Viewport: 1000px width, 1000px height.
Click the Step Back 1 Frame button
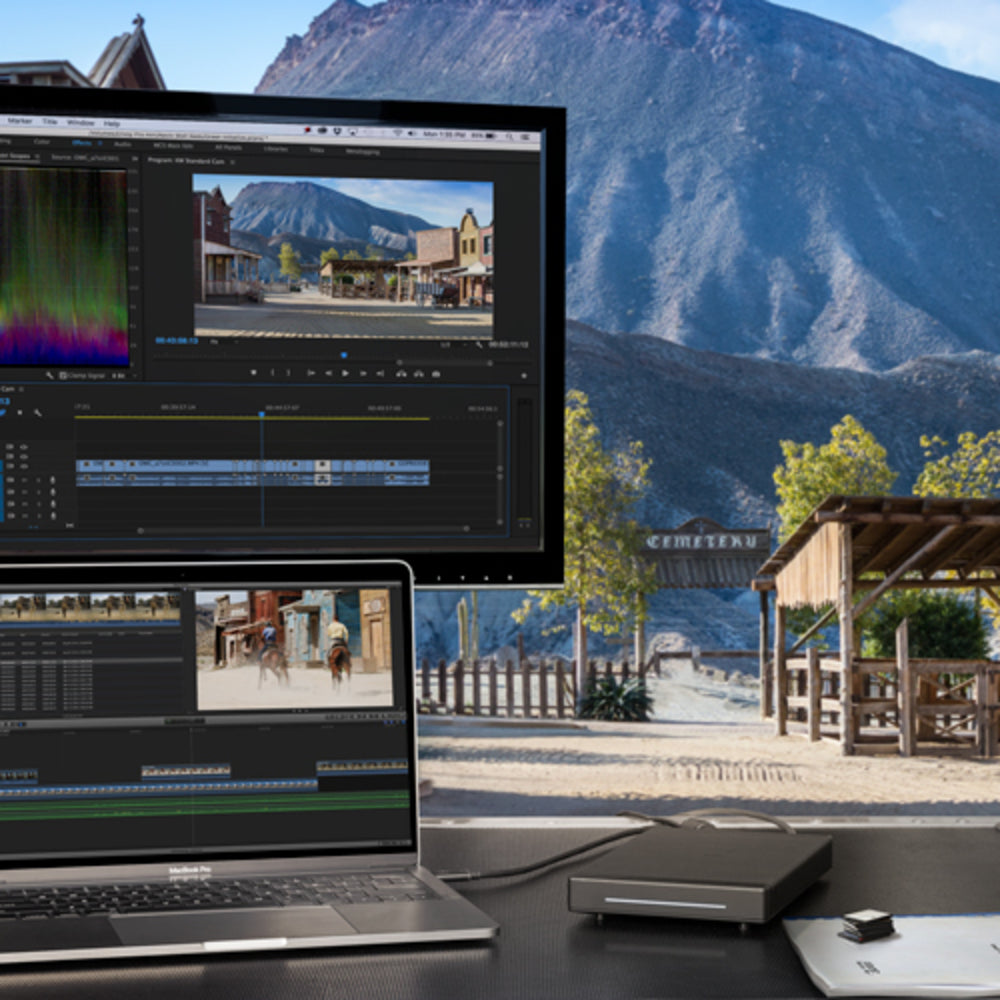[329, 373]
